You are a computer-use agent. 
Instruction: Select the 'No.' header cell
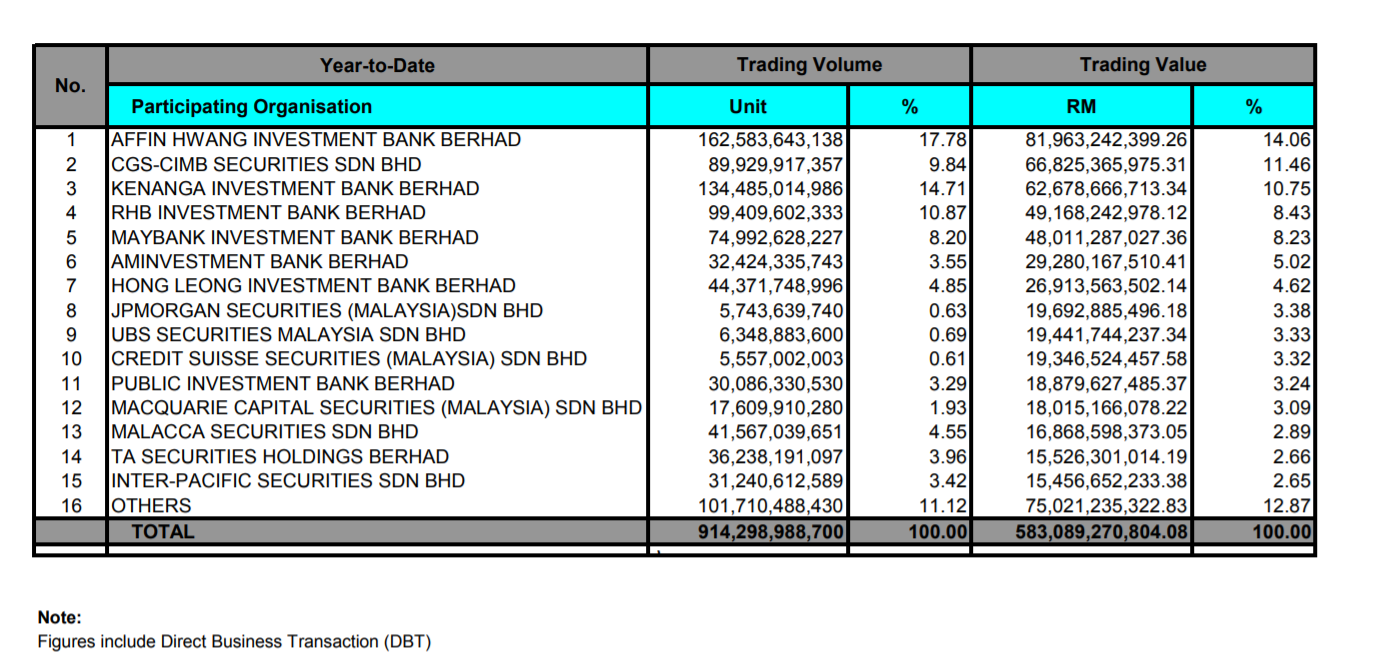pyautogui.click(x=70, y=86)
